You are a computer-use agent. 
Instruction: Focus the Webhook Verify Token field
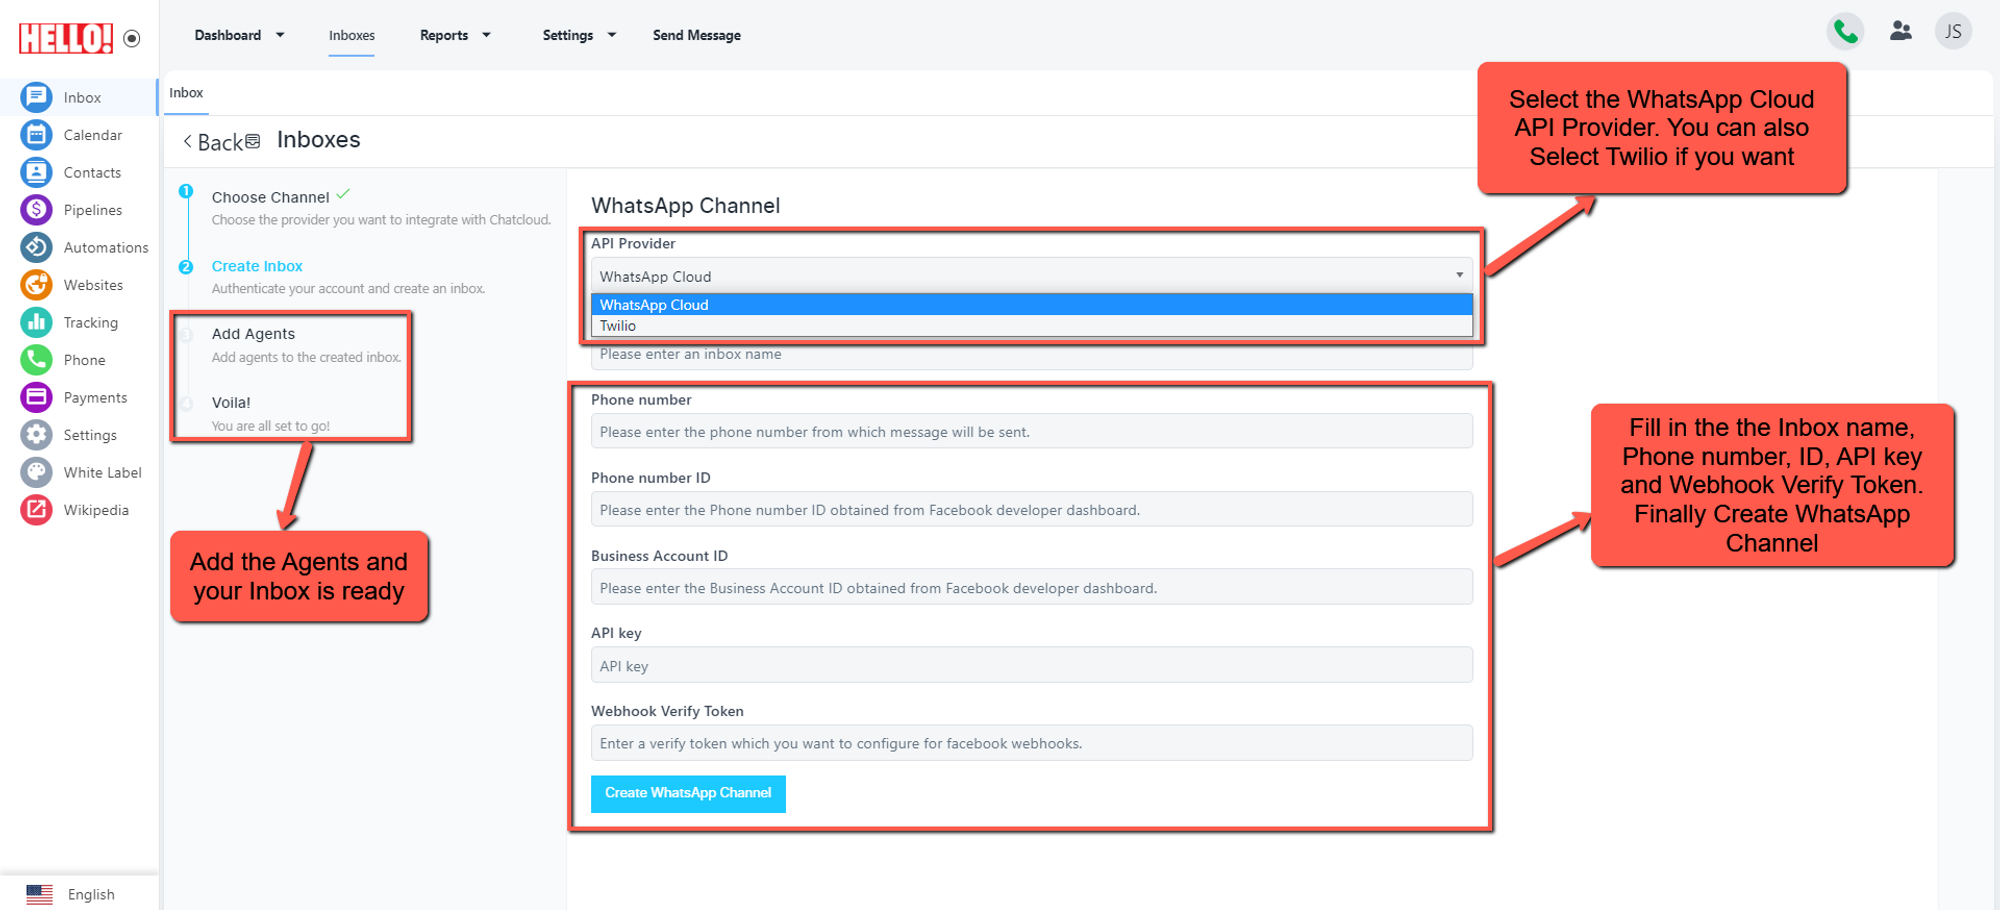click(1030, 743)
